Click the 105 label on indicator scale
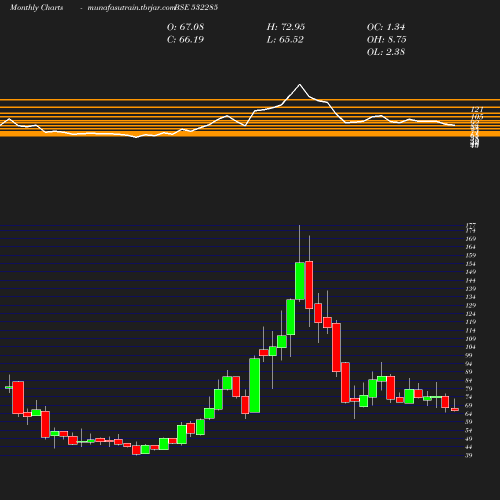 pyautogui.click(x=477, y=117)
